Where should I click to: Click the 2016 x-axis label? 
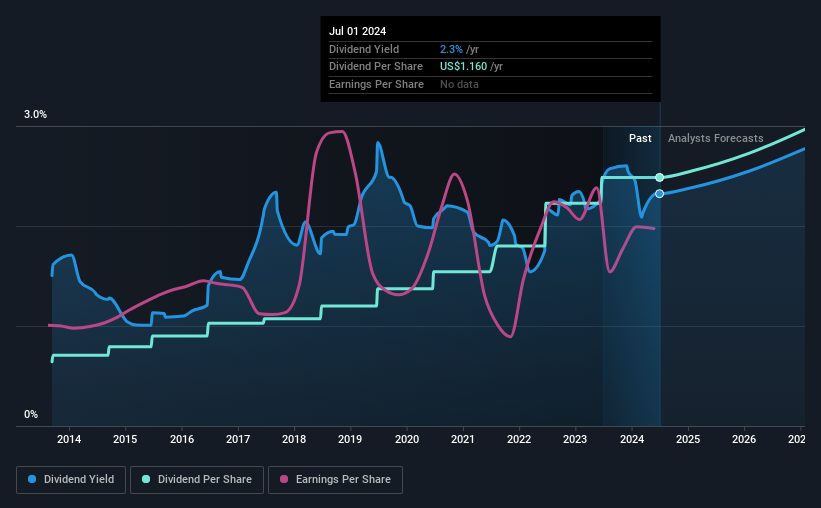(x=182, y=439)
